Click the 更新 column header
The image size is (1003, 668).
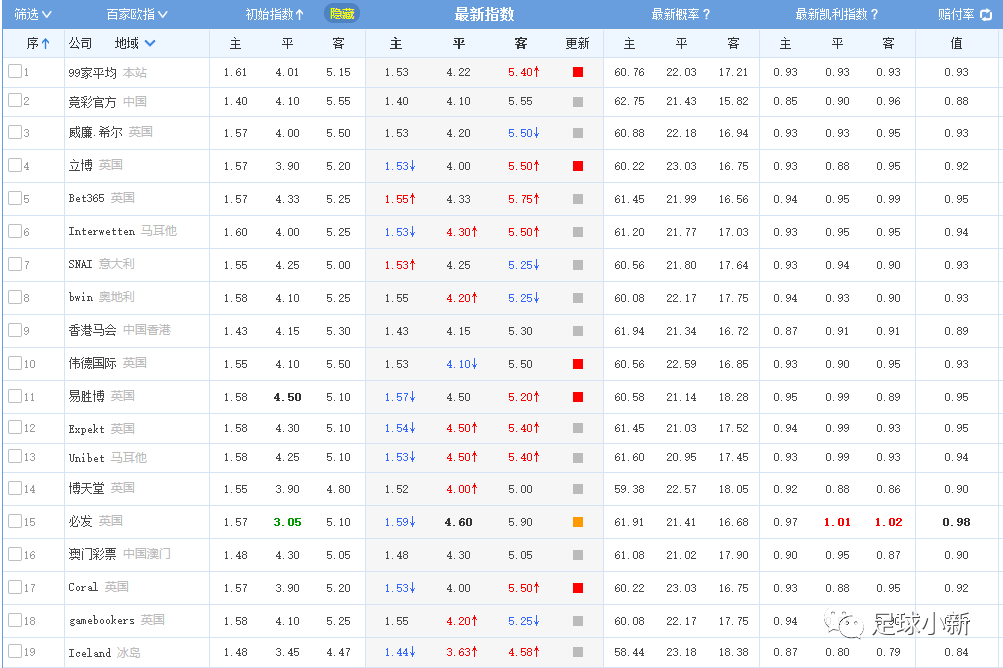click(x=578, y=44)
